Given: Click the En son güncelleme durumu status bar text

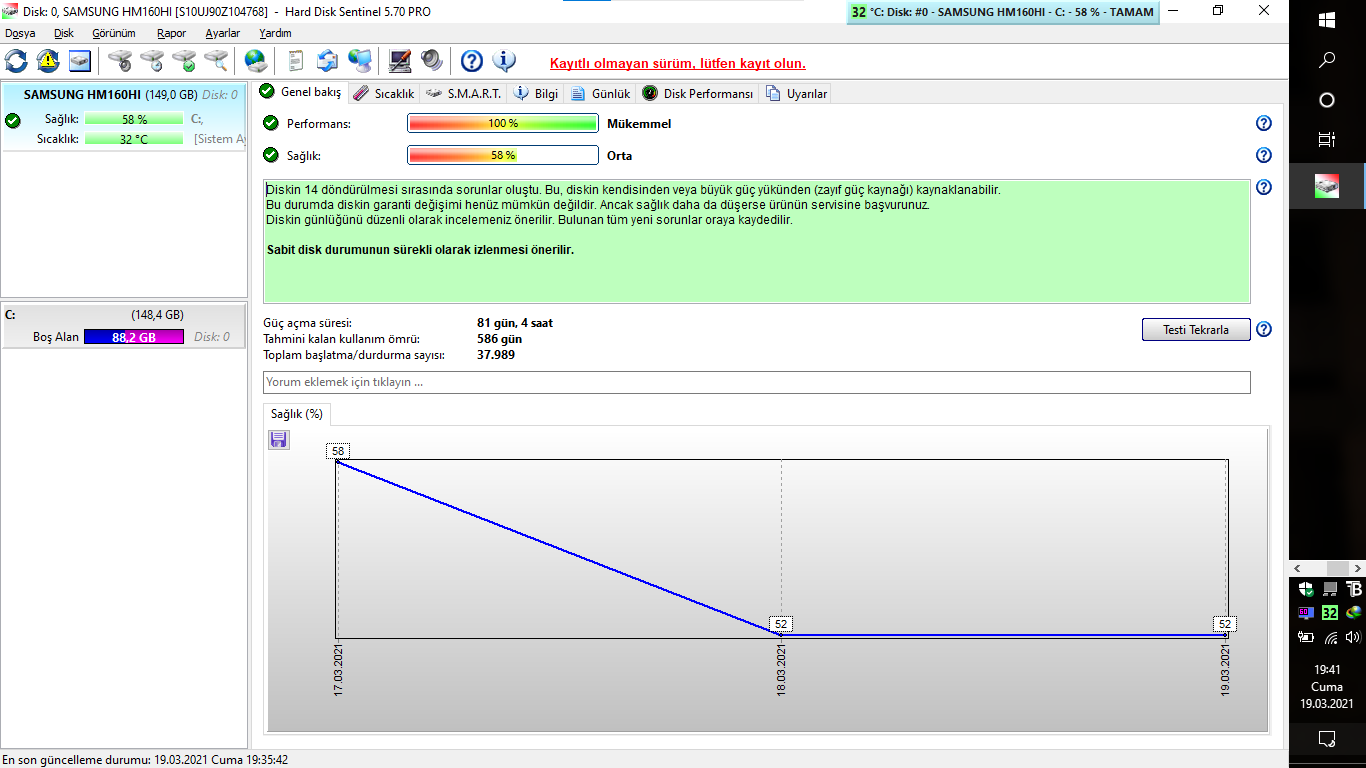Looking at the screenshot, I should [146, 760].
